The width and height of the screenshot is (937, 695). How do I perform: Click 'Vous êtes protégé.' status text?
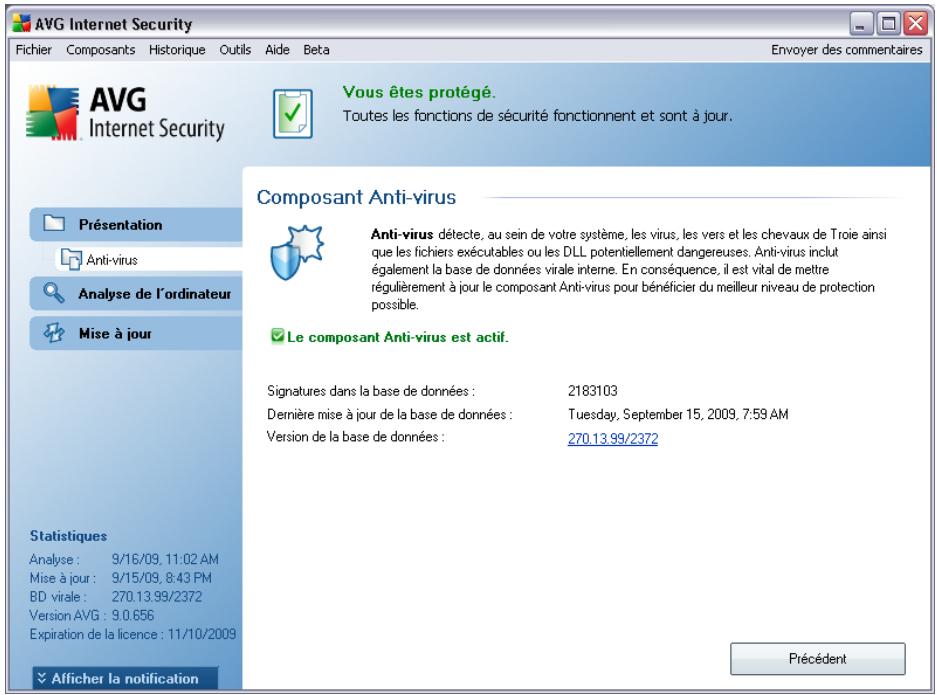click(x=419, y=92)
